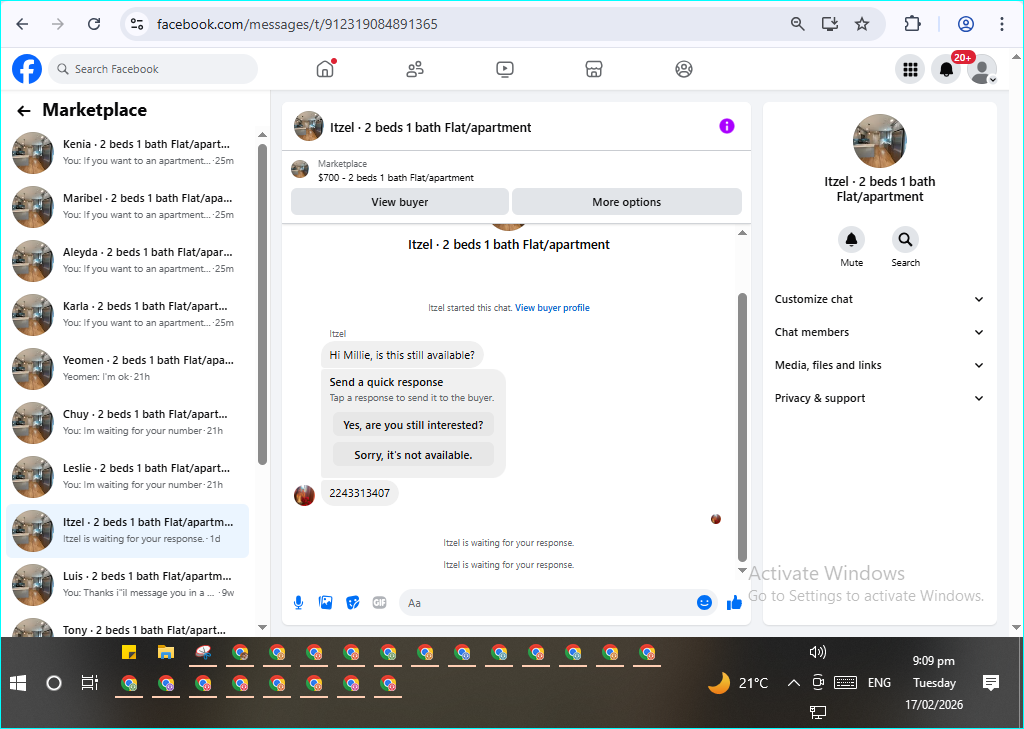Click the back arrow beside Marketplace heading
The height and width of the screenshot is (729, 1024).
click(24, 111)
